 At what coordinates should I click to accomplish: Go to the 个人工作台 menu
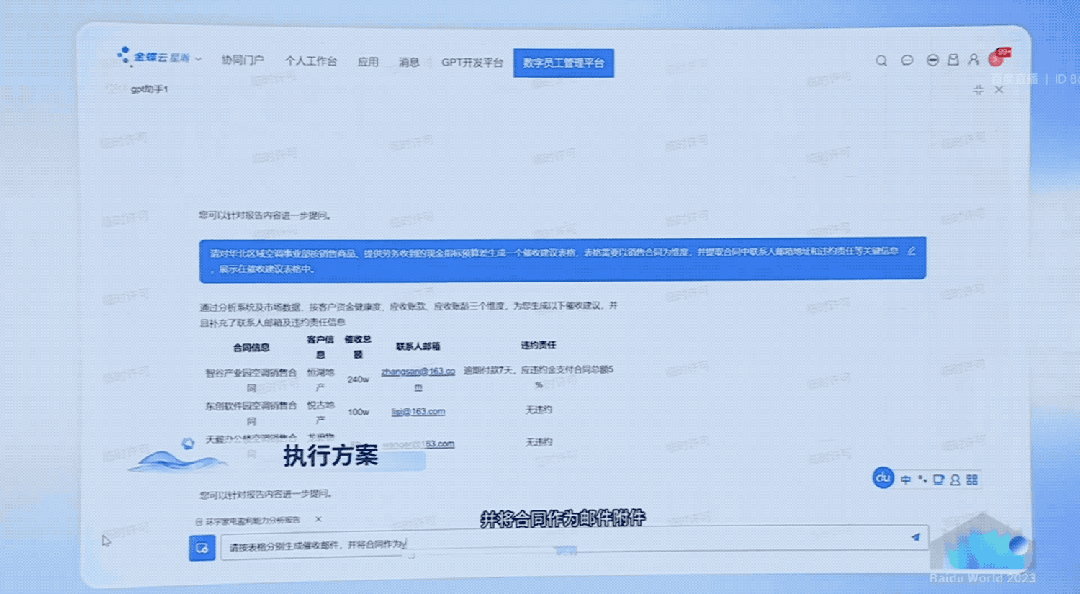[311, 62]
